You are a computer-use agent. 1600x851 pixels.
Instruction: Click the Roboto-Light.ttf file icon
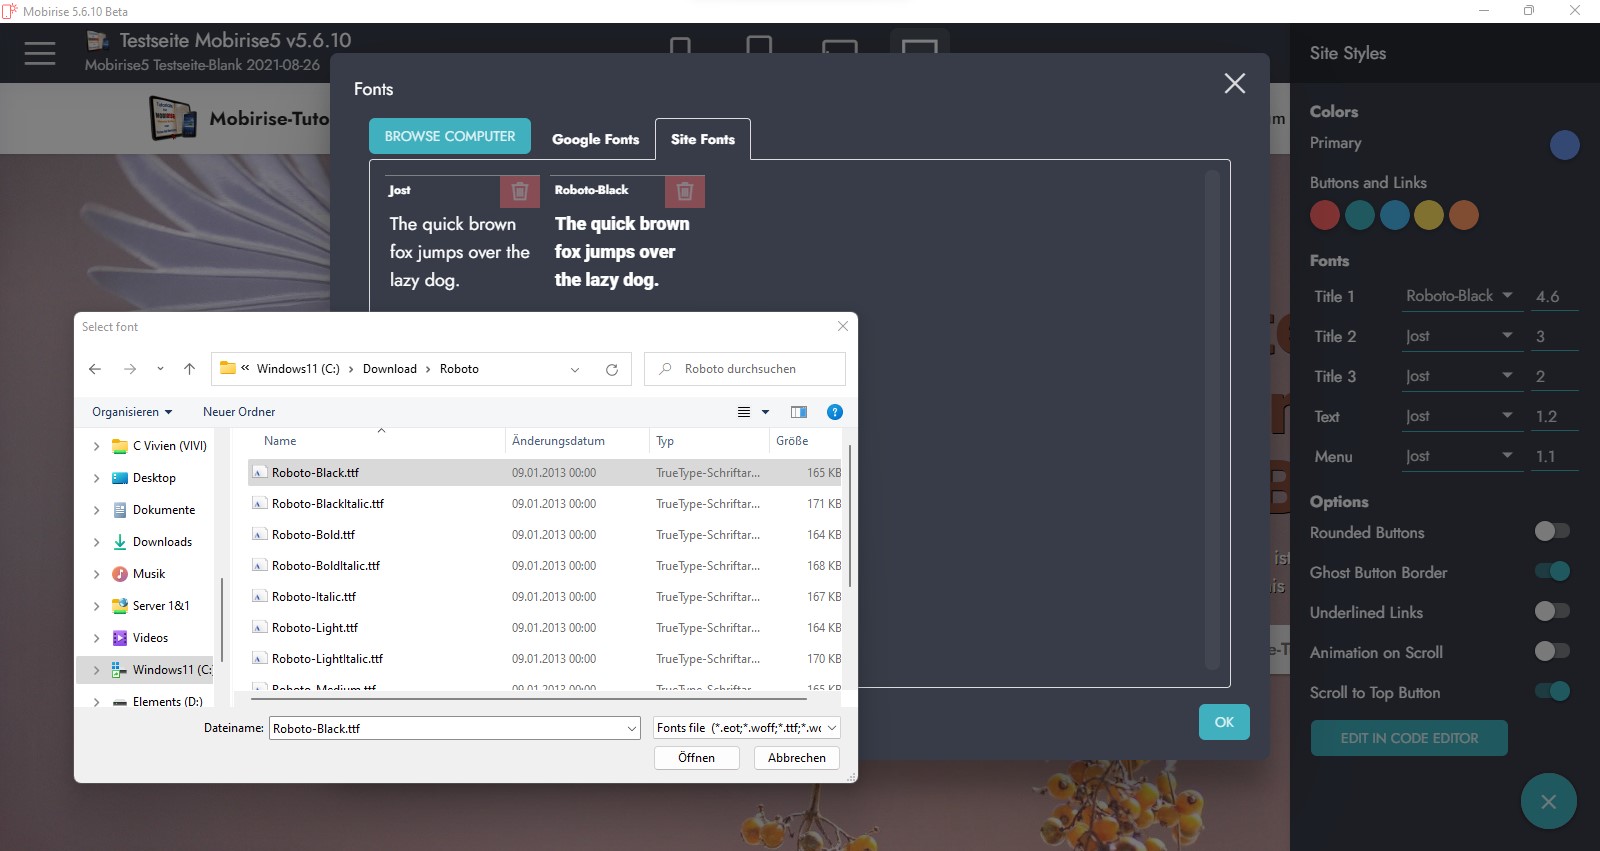tap(260, 628)
